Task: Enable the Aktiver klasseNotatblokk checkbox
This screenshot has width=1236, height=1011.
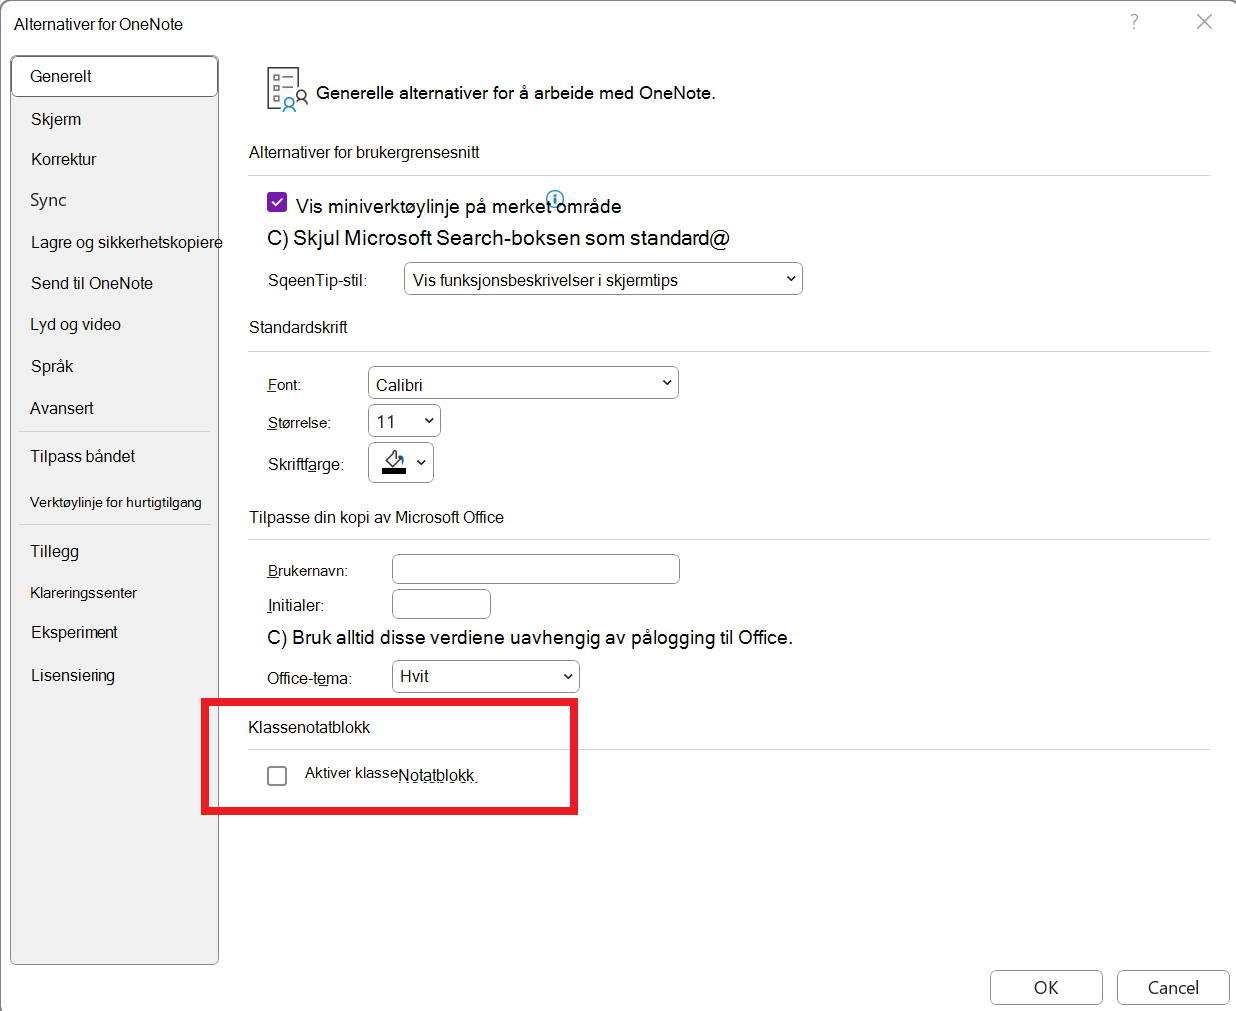Action: coord(277,776)
